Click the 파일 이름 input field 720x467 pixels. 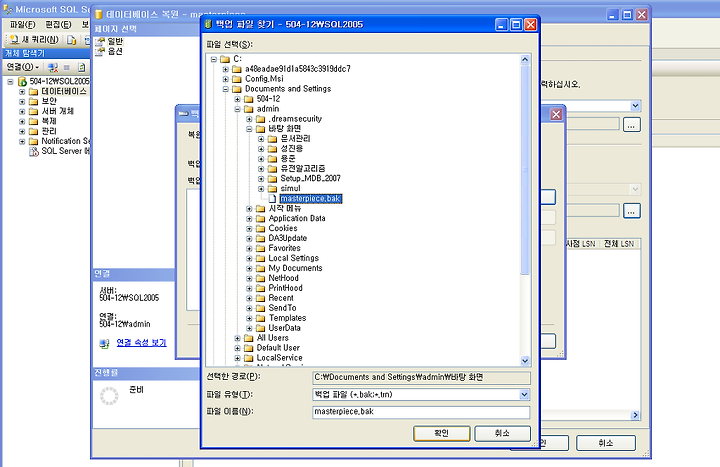[x=421, y=412]
